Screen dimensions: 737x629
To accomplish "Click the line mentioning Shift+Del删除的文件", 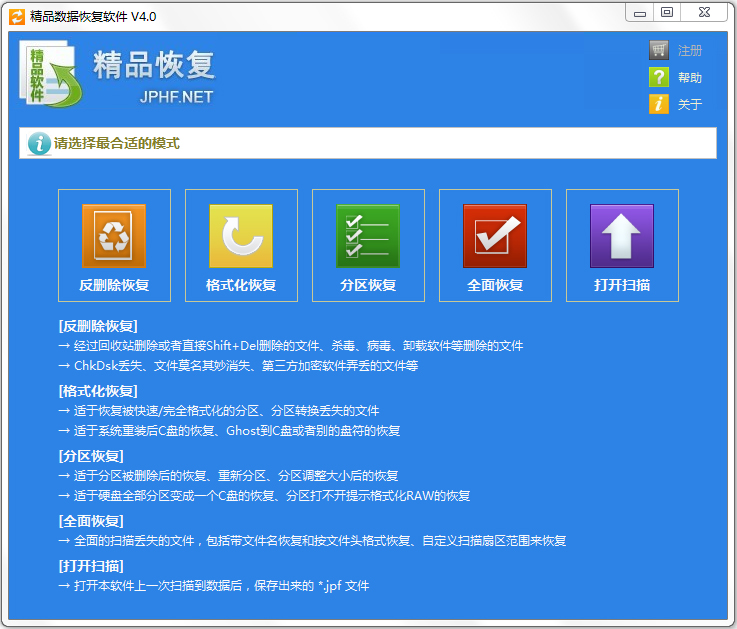I will (x=291, y=346).
